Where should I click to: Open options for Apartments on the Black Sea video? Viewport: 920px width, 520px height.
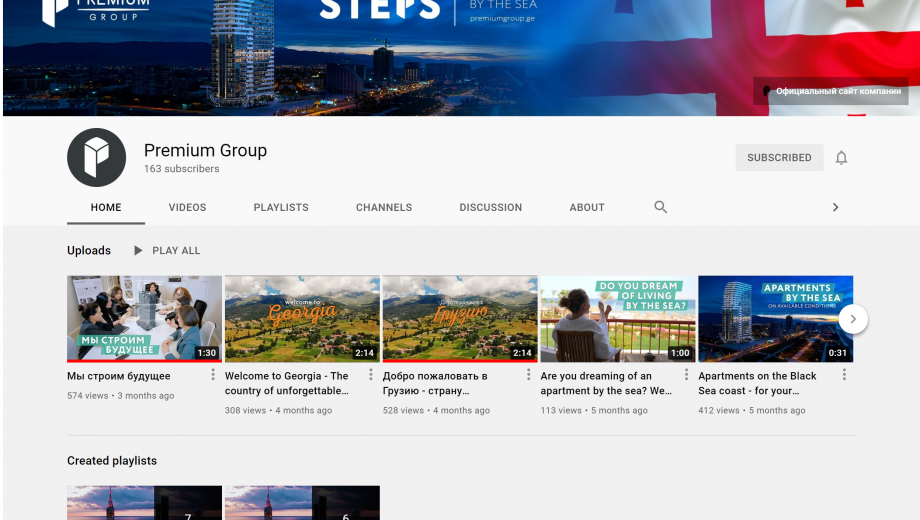pyautogui.click(x=844, y=374)
